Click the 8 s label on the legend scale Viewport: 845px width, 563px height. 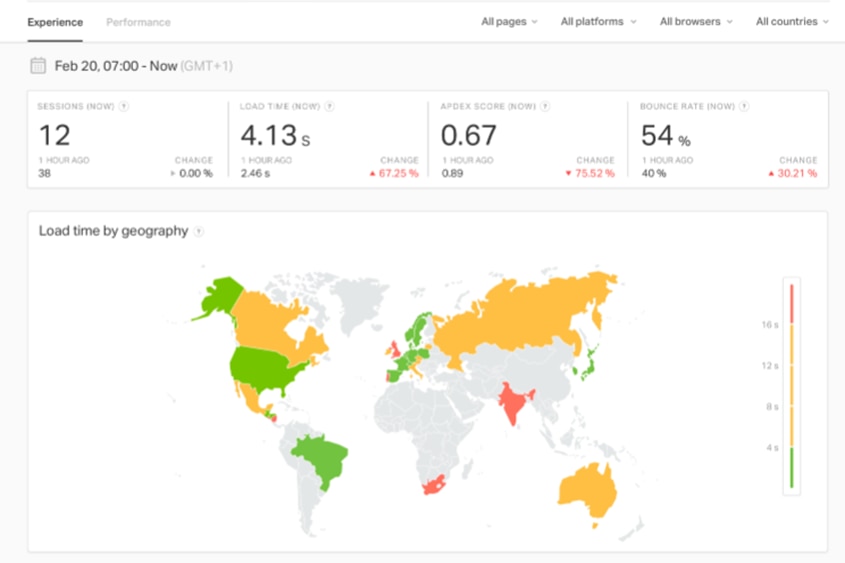coord(772,406)
